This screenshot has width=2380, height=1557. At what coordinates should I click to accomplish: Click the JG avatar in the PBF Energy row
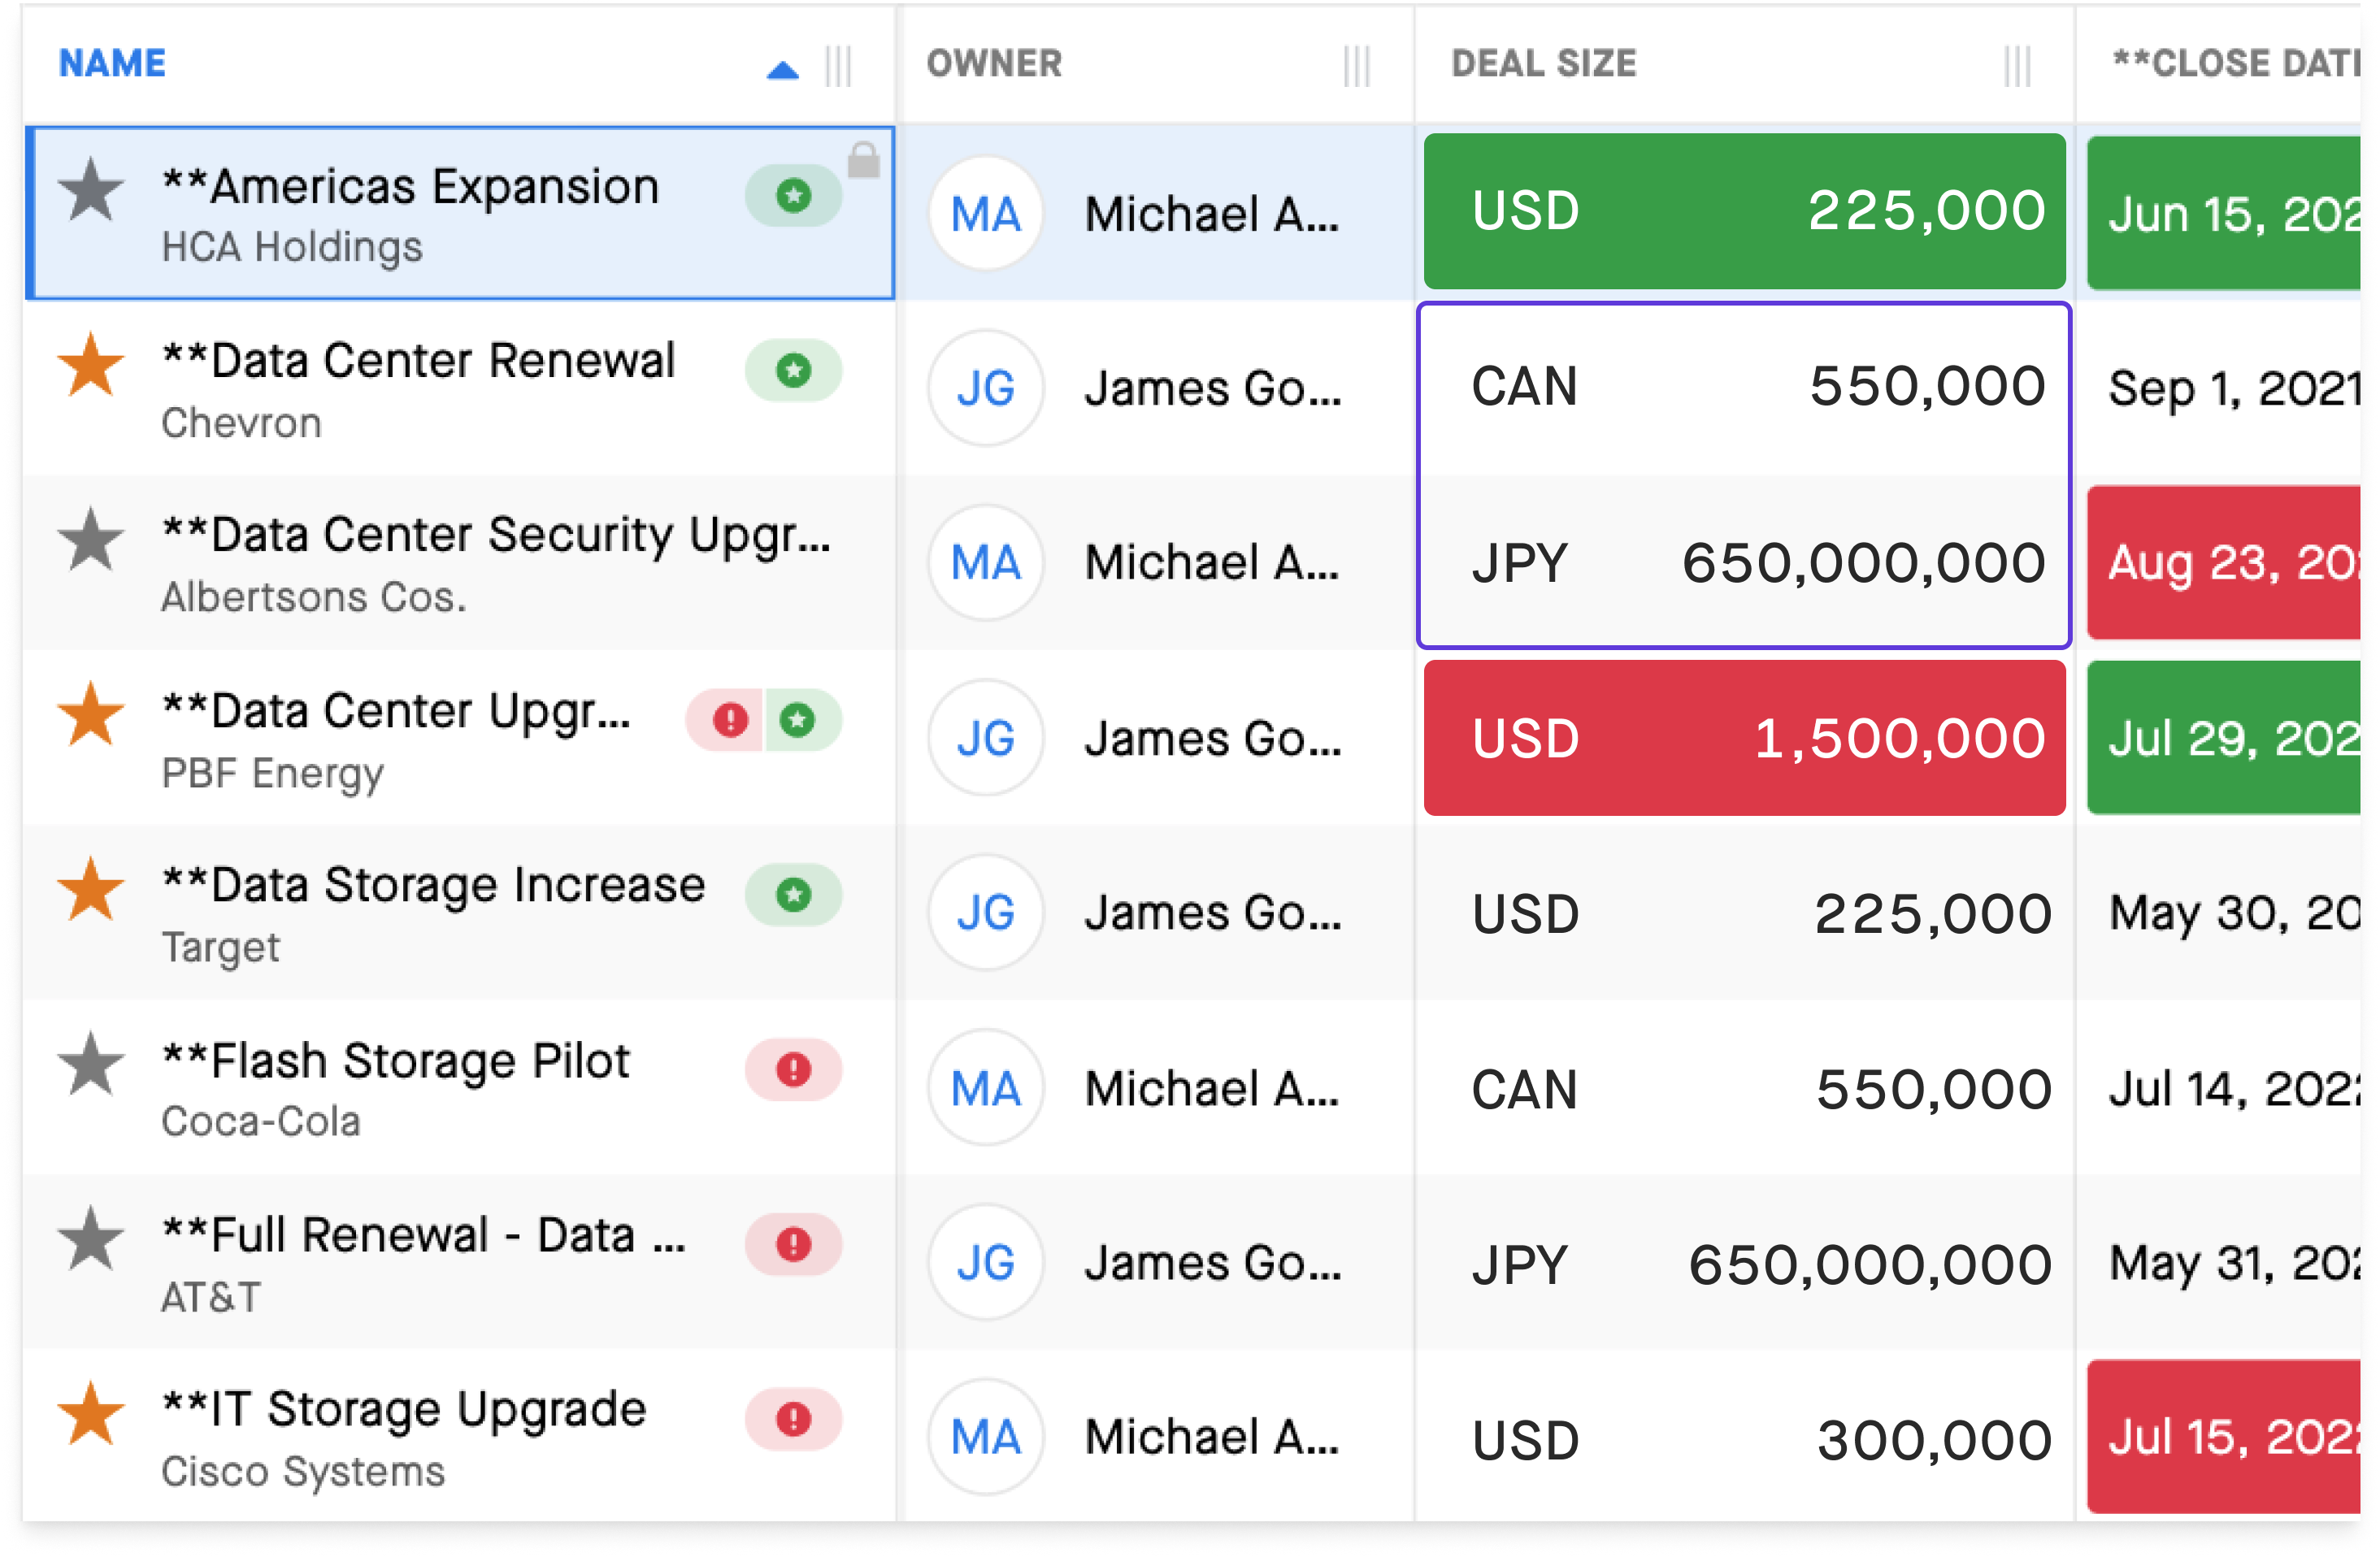[x=986, y=738]
